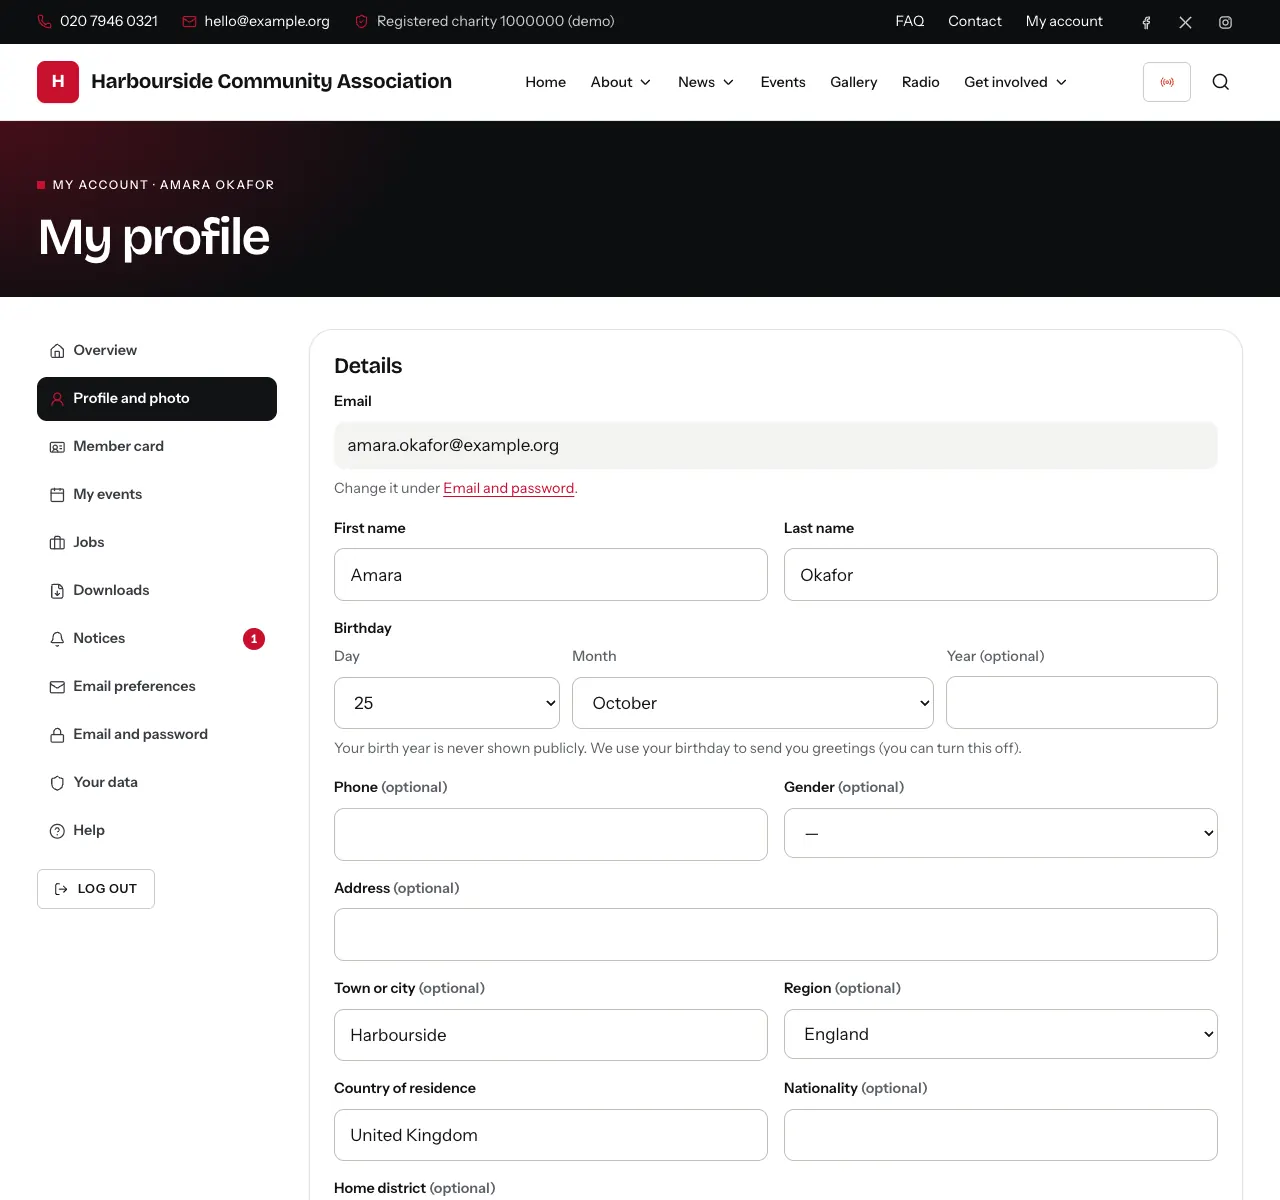Go to Events nav item

tap(783, 82)
